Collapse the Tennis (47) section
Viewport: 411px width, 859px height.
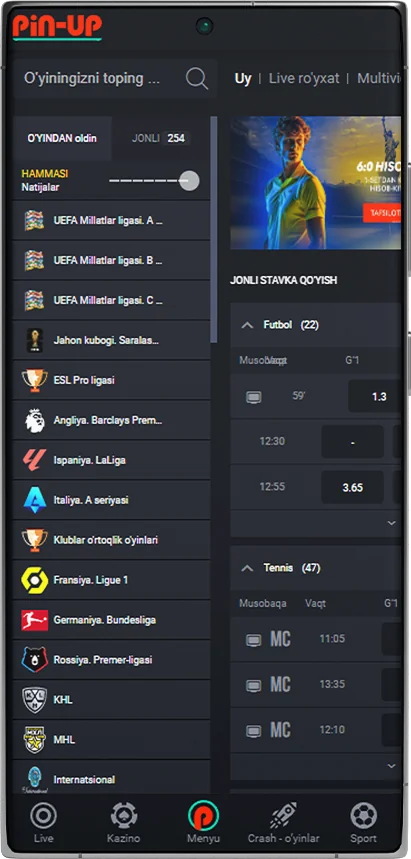[x=248, y=568]
